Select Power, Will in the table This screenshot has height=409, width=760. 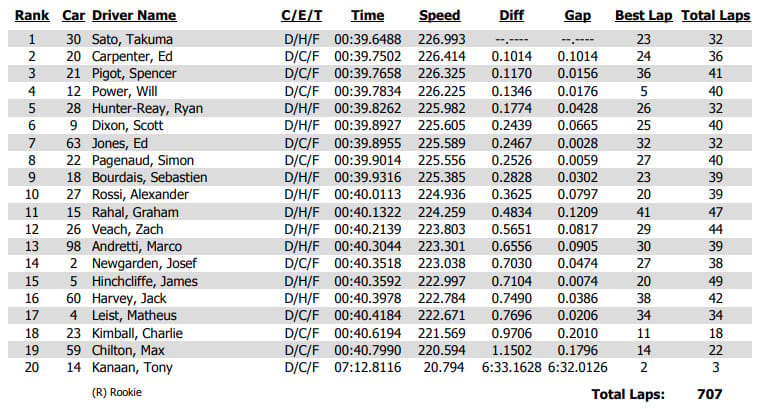point(125,91)
